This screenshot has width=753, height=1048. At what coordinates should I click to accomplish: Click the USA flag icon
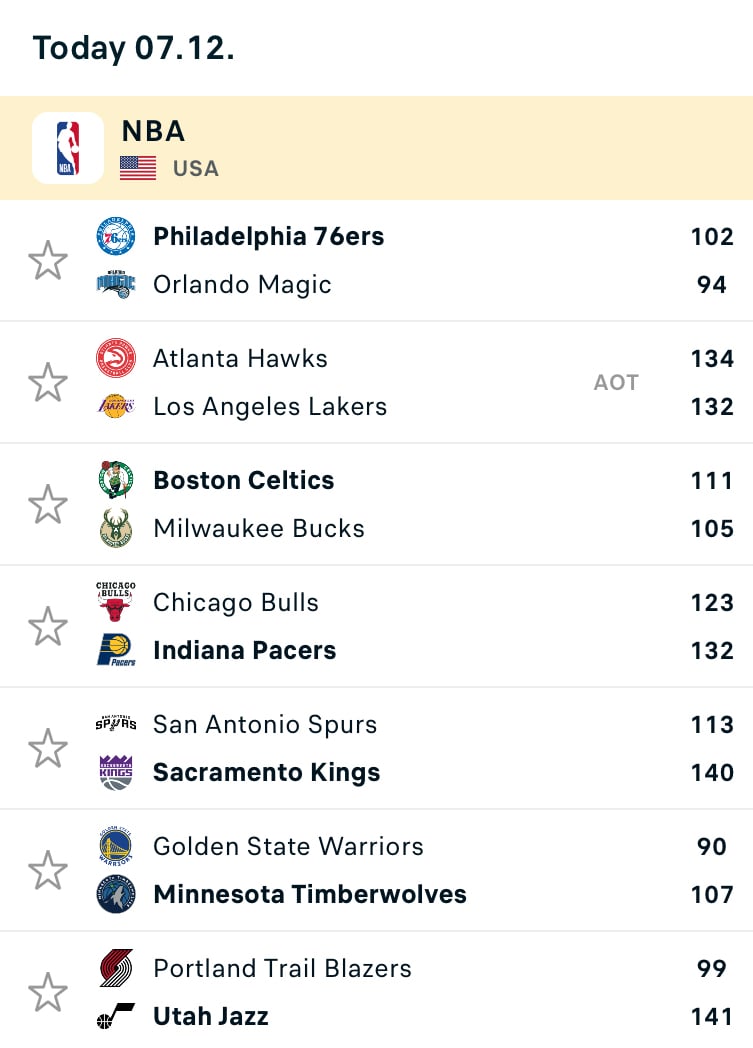point(138,168)
